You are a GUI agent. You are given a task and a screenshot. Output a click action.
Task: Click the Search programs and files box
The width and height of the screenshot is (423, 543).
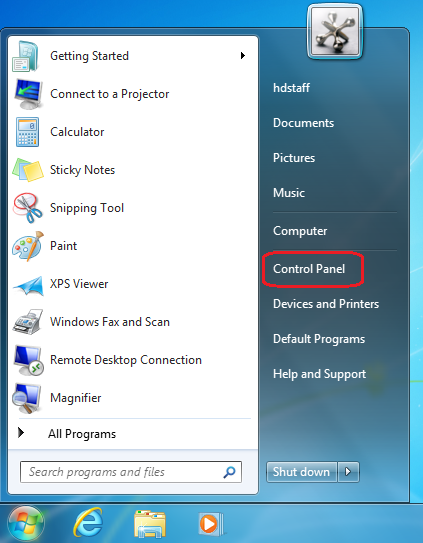(x=131, y=472)
